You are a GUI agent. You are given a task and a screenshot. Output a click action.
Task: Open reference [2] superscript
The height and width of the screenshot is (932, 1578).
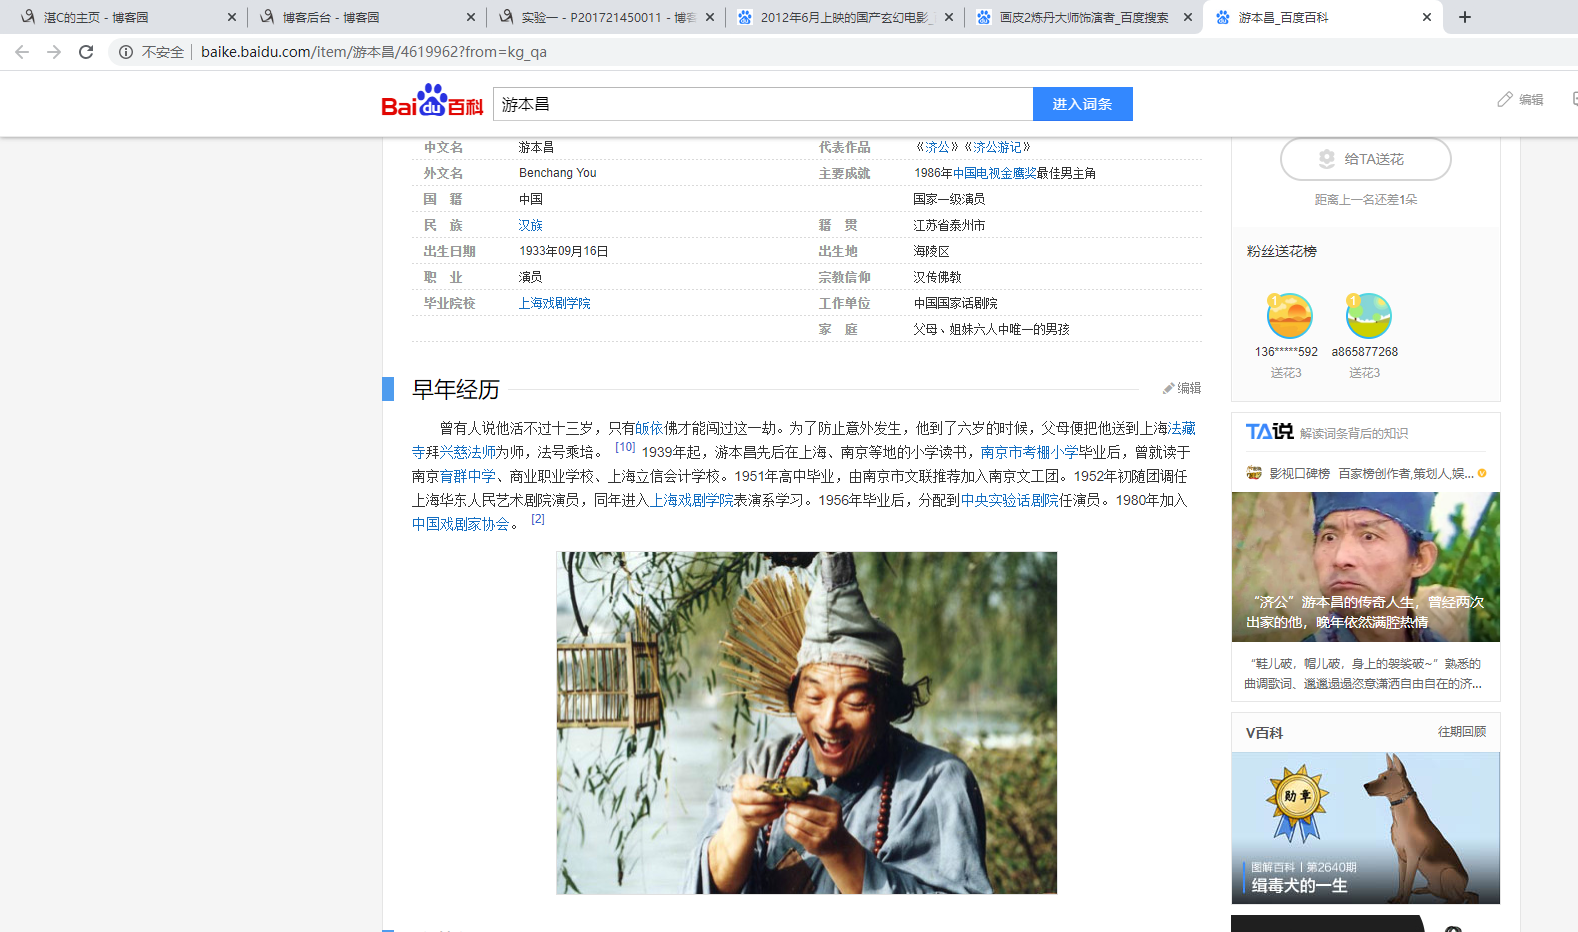click(538, 519)
